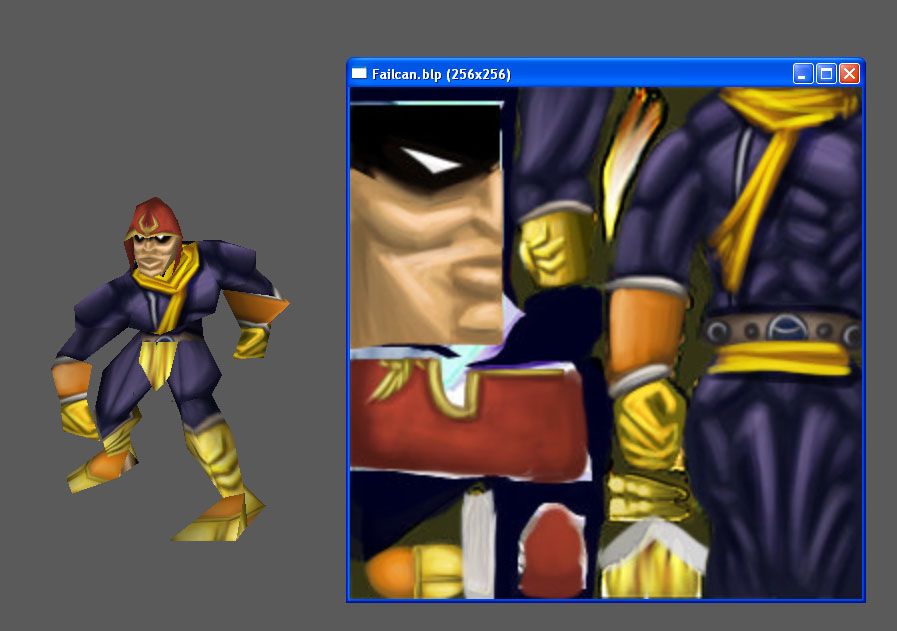The height and width of the screenshot is (631, 897).
Task: Minimize the Failcan.blp window
Action: pyautogui.click(x=803, y=74)
